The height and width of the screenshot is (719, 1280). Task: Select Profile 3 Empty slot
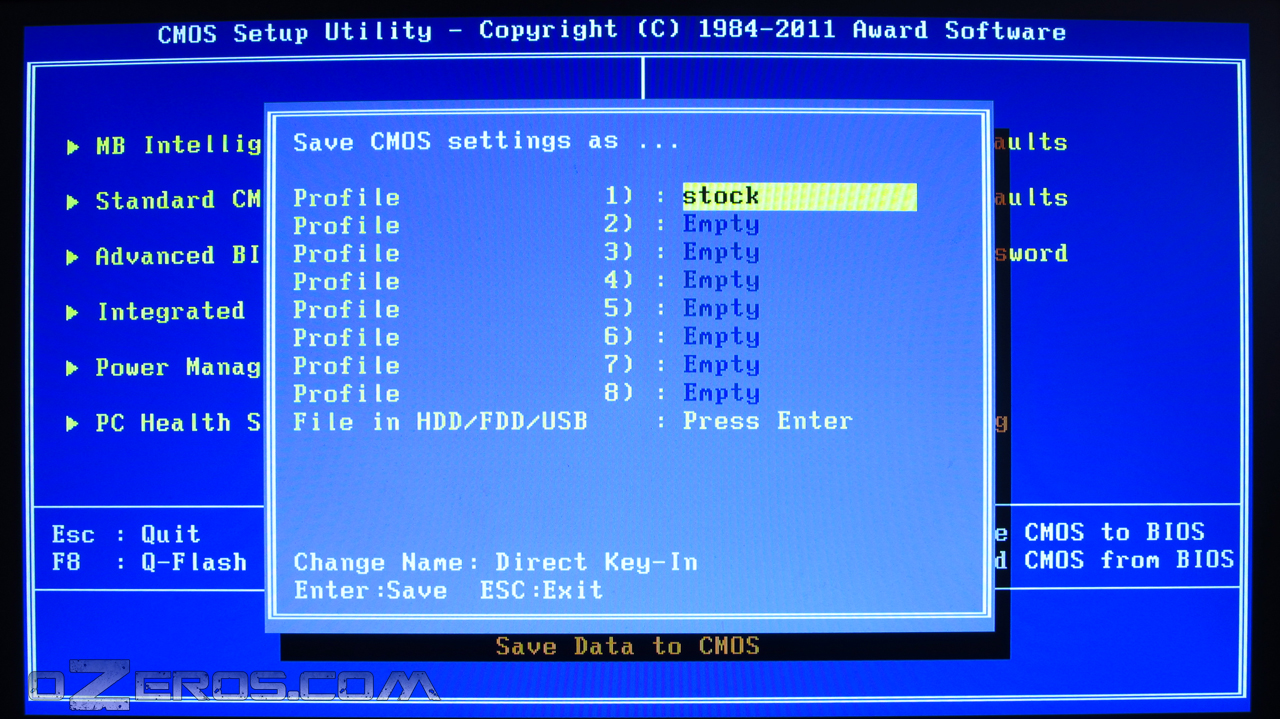click(721, 252)
